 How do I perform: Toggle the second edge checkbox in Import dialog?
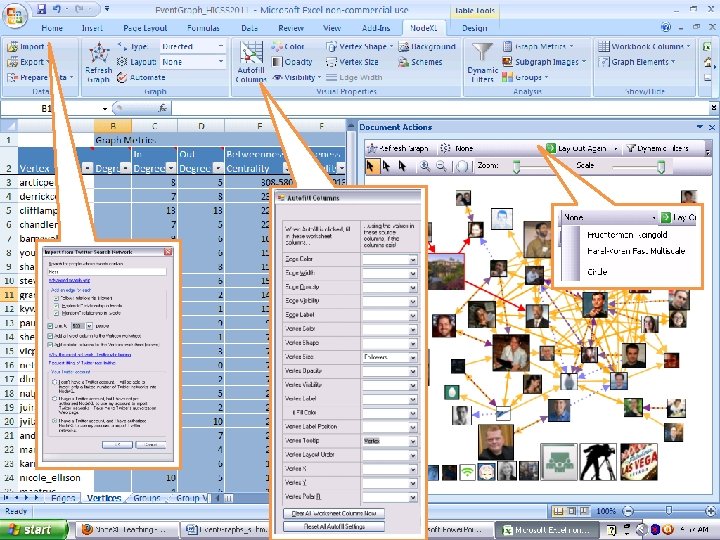click(56, 305)
